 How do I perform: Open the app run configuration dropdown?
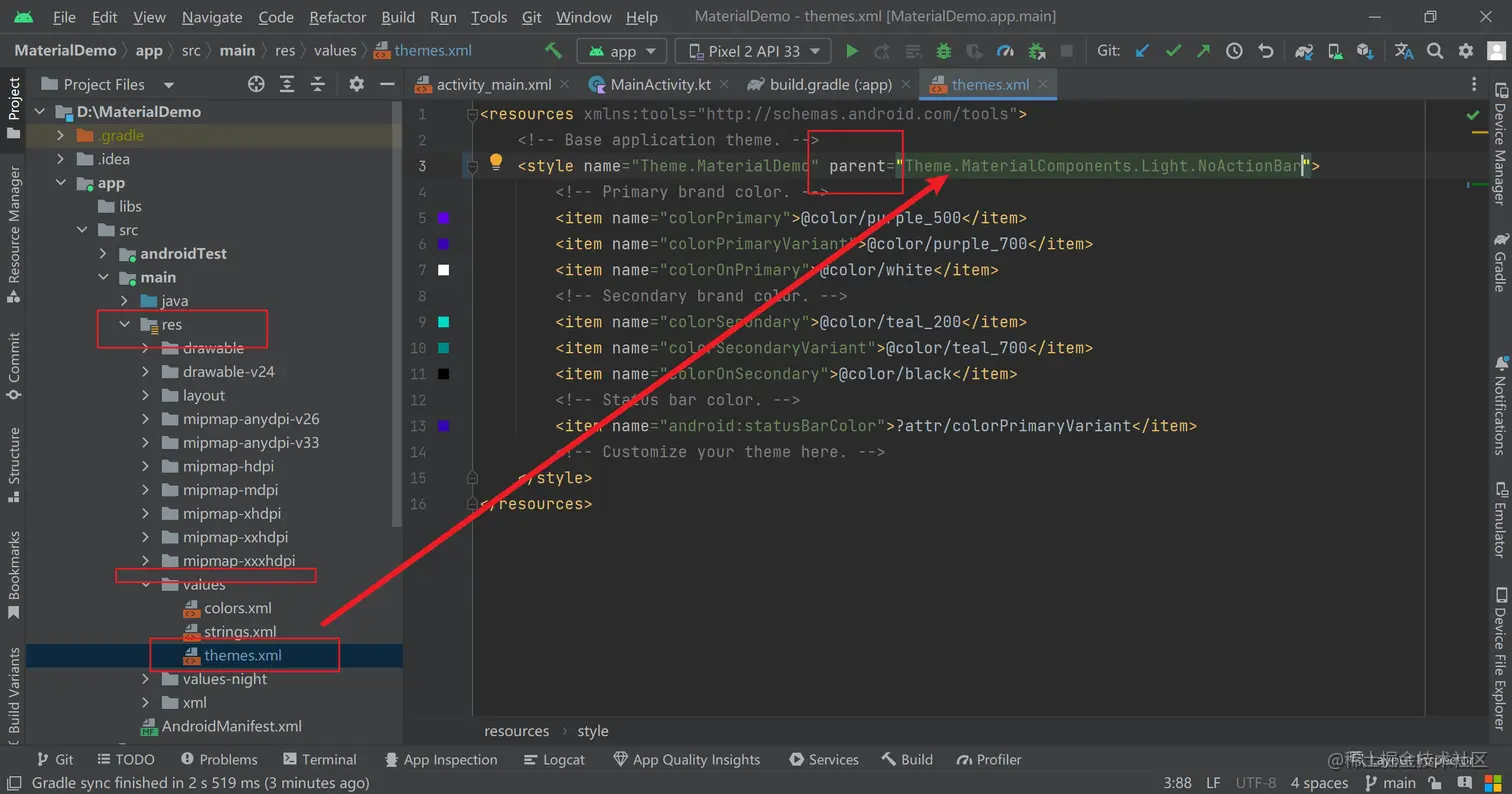click(x=622, y=51)
